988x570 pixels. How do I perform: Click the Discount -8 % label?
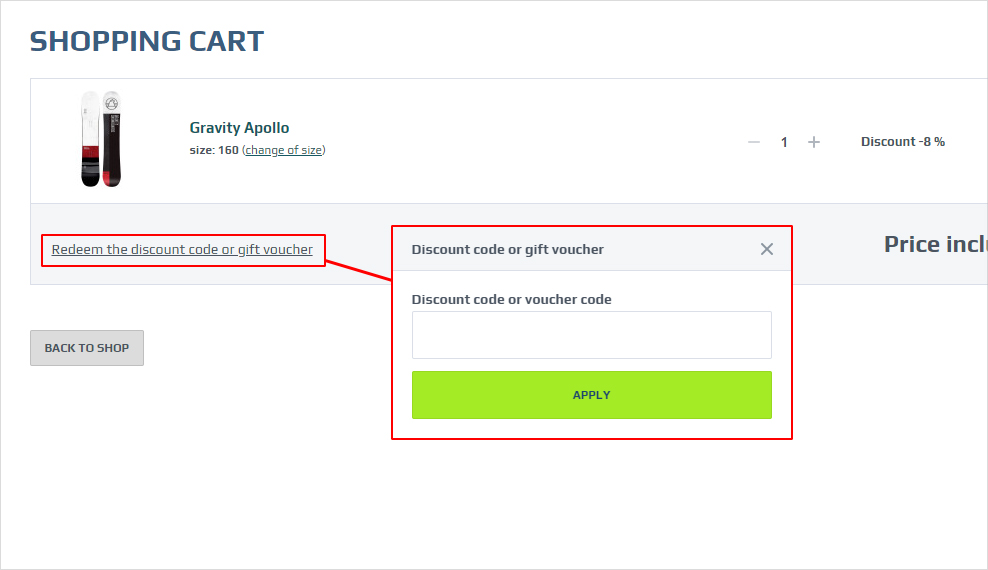click(903, 142)
